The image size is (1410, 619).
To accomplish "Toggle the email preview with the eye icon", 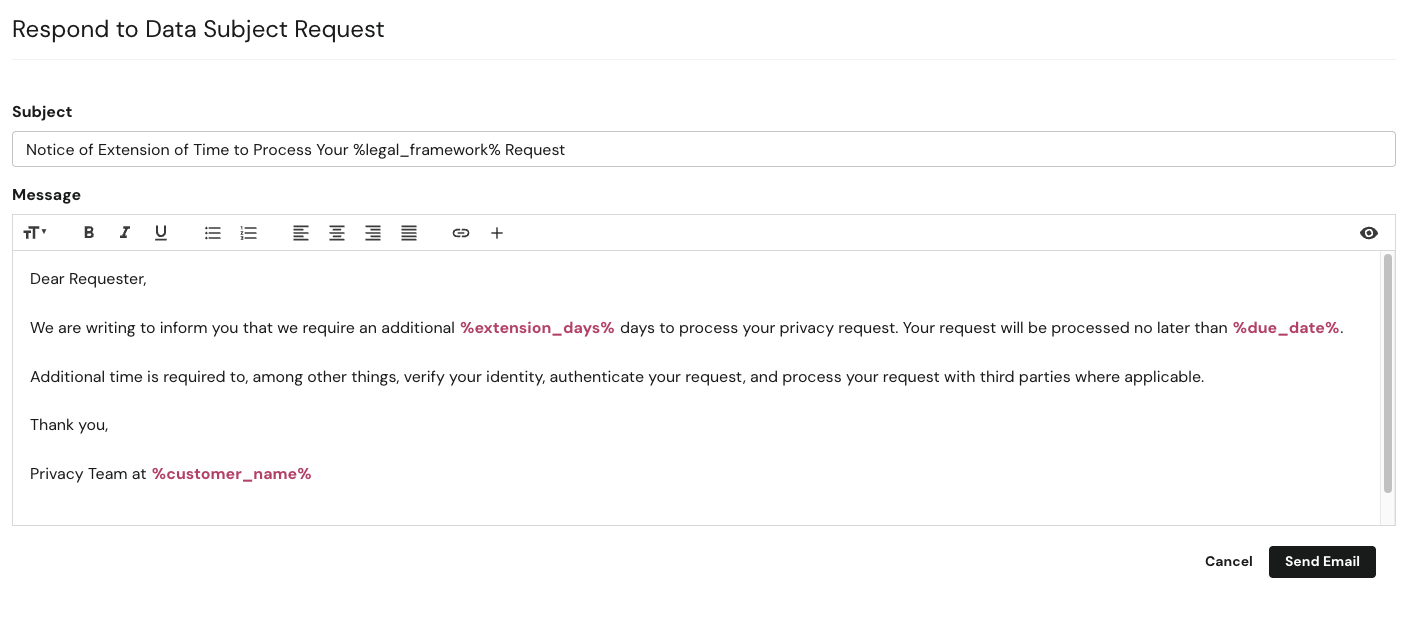I will 1368,232.
